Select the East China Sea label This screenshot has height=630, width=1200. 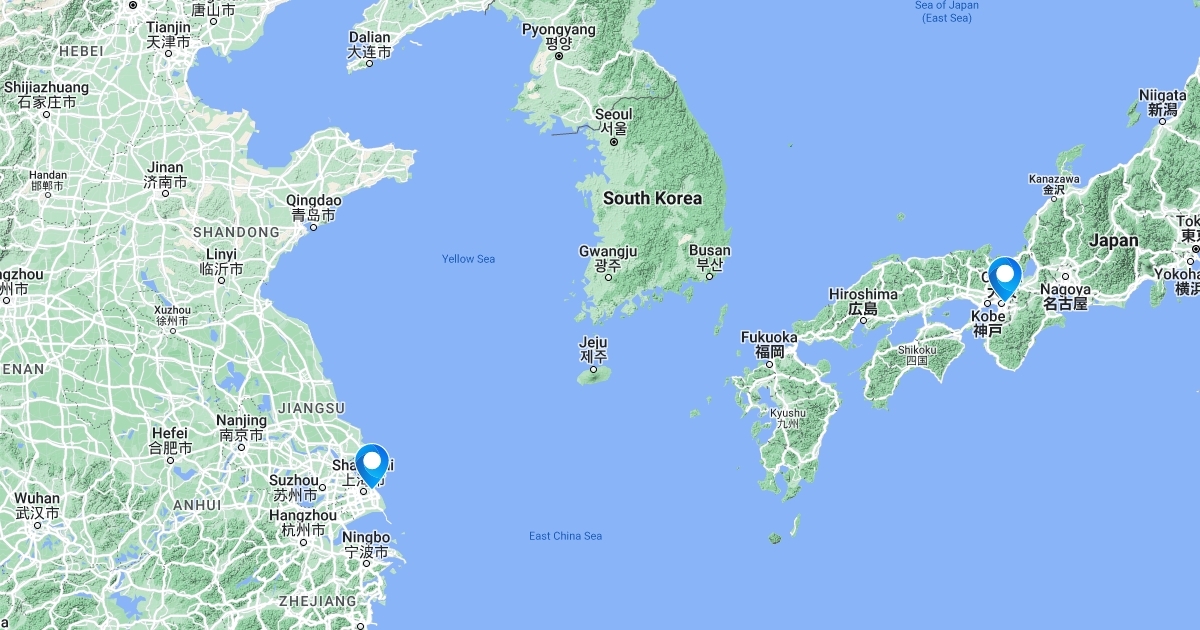[x=566, y=536]
